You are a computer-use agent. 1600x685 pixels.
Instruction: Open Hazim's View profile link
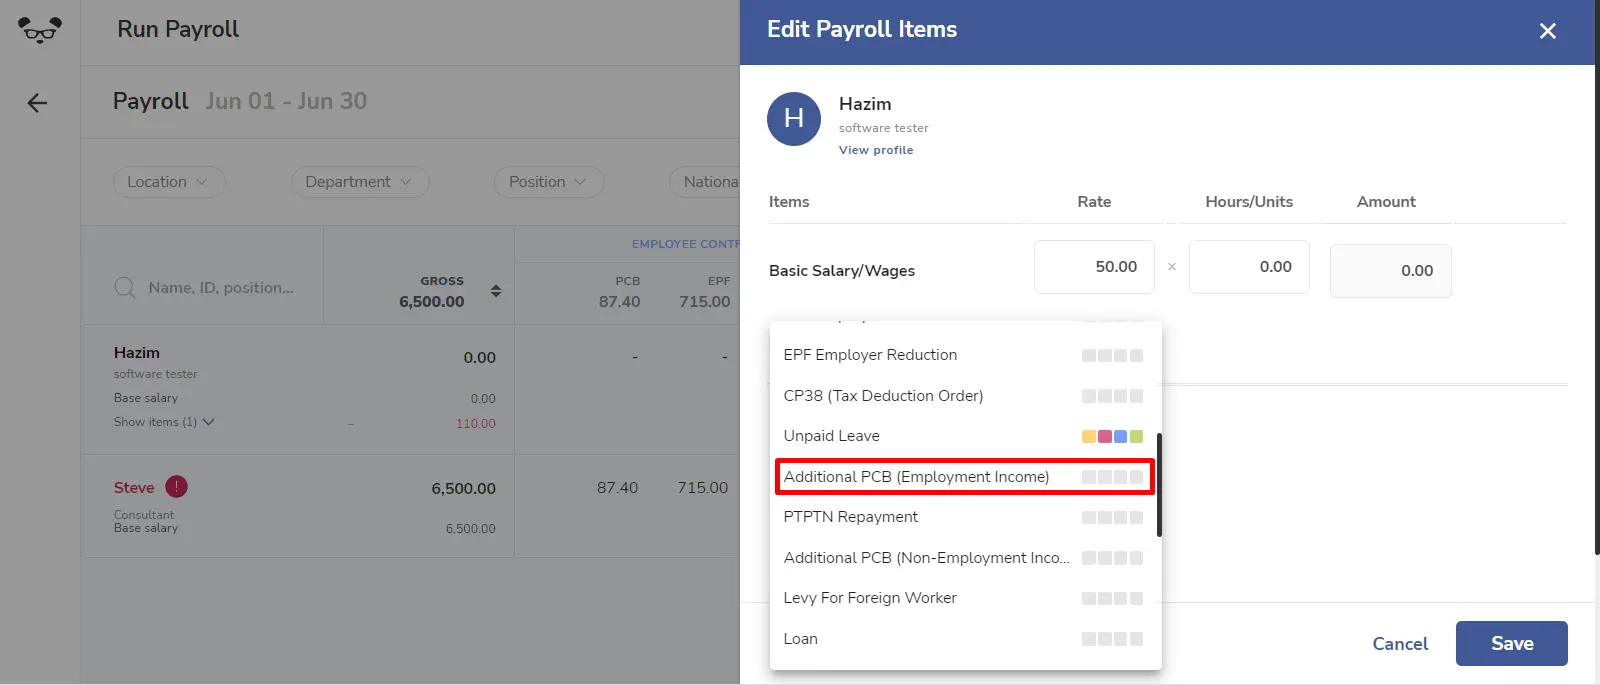876,150
